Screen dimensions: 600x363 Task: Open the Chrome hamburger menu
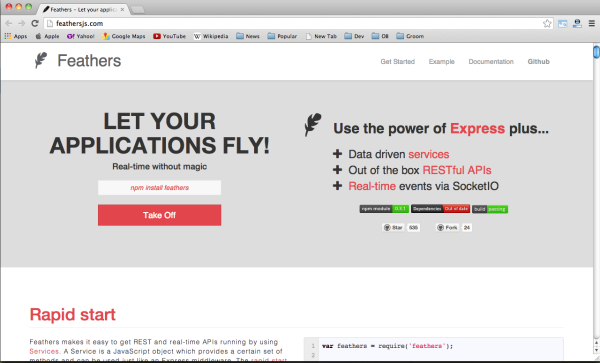(592, 23)
